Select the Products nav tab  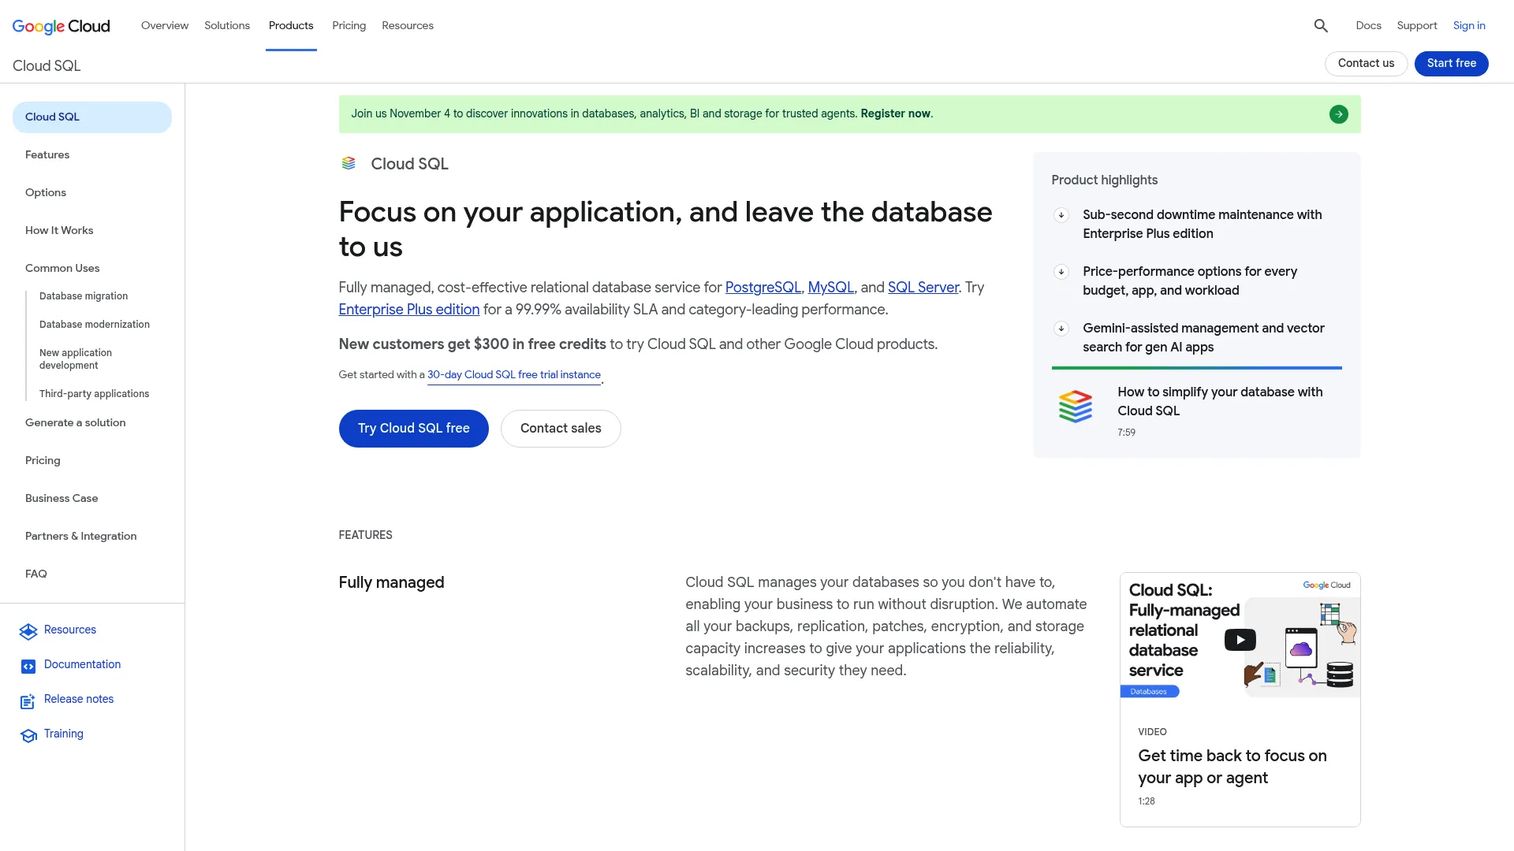click(x=291, y=26)
